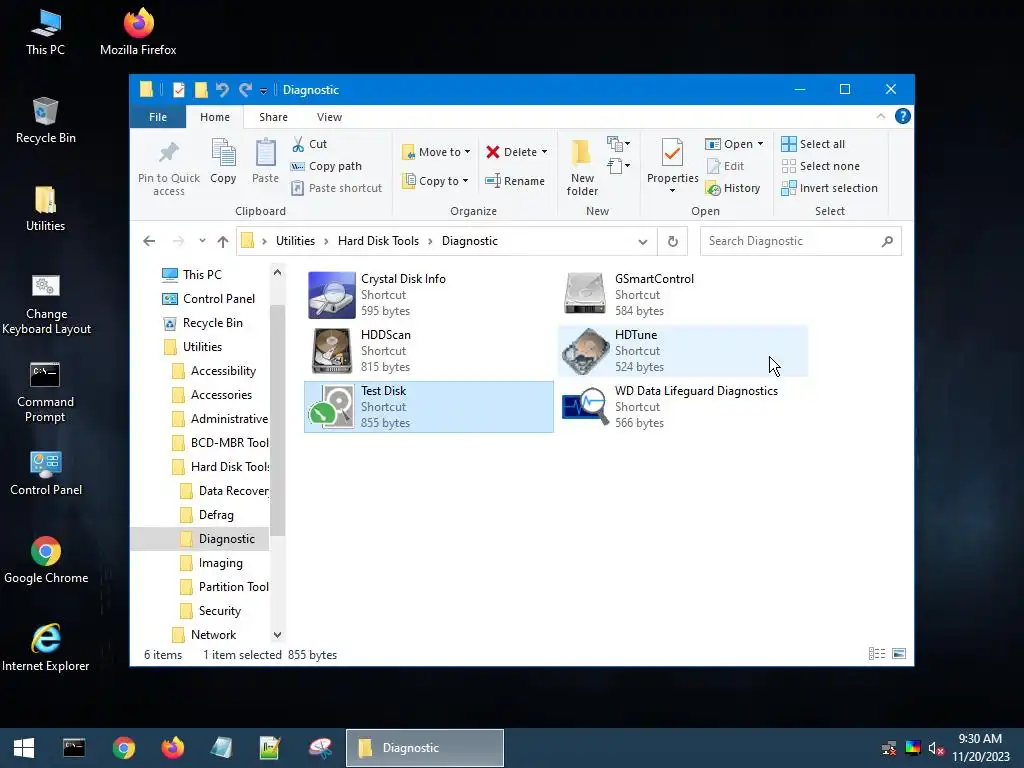The image size is (1024, 768).
Task: Click navigation pane scroll up arrow
Action: point(278,272)
